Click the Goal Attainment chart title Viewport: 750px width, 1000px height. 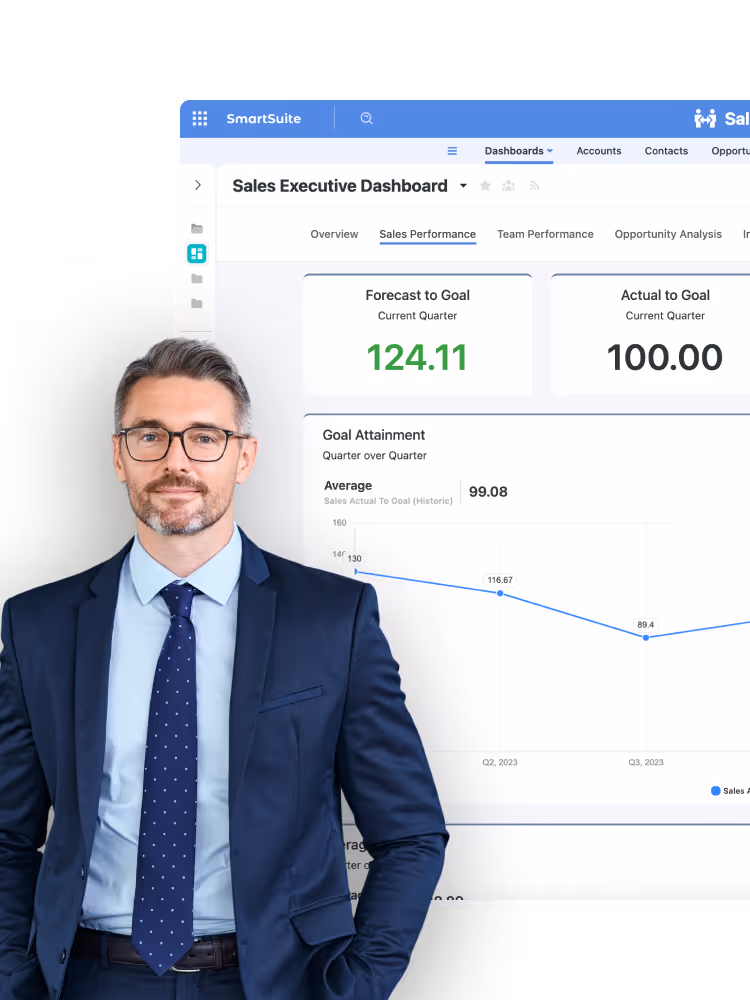(x=374, y=435)
